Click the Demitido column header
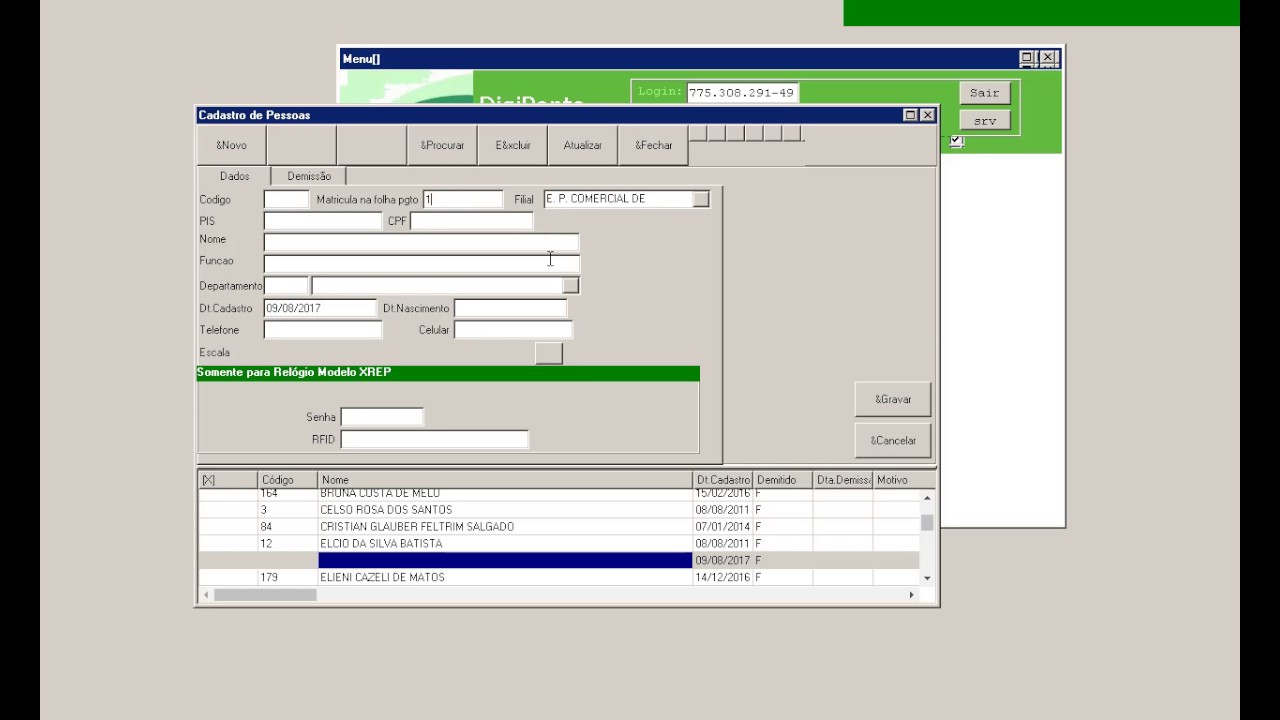 (783, 480)
